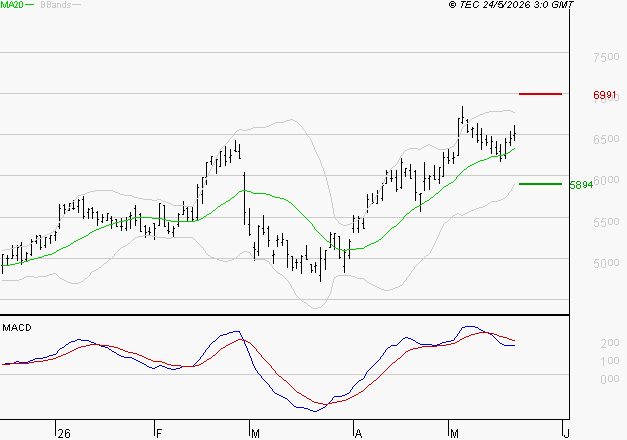This screenshot has width=627, height=440.
Task: Click the 100 MACD axis label
Action: pos(610,361)
